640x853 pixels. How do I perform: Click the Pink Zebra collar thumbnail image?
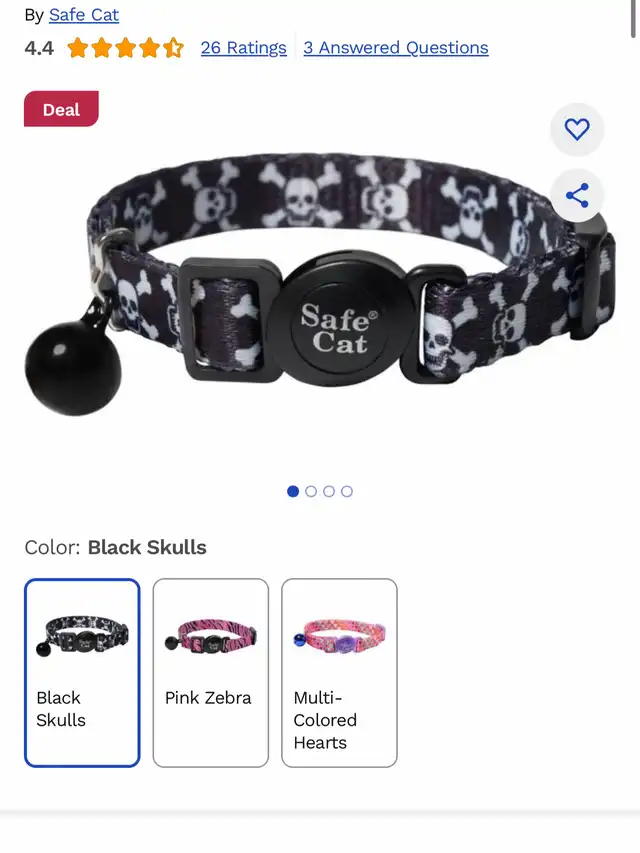211,635
